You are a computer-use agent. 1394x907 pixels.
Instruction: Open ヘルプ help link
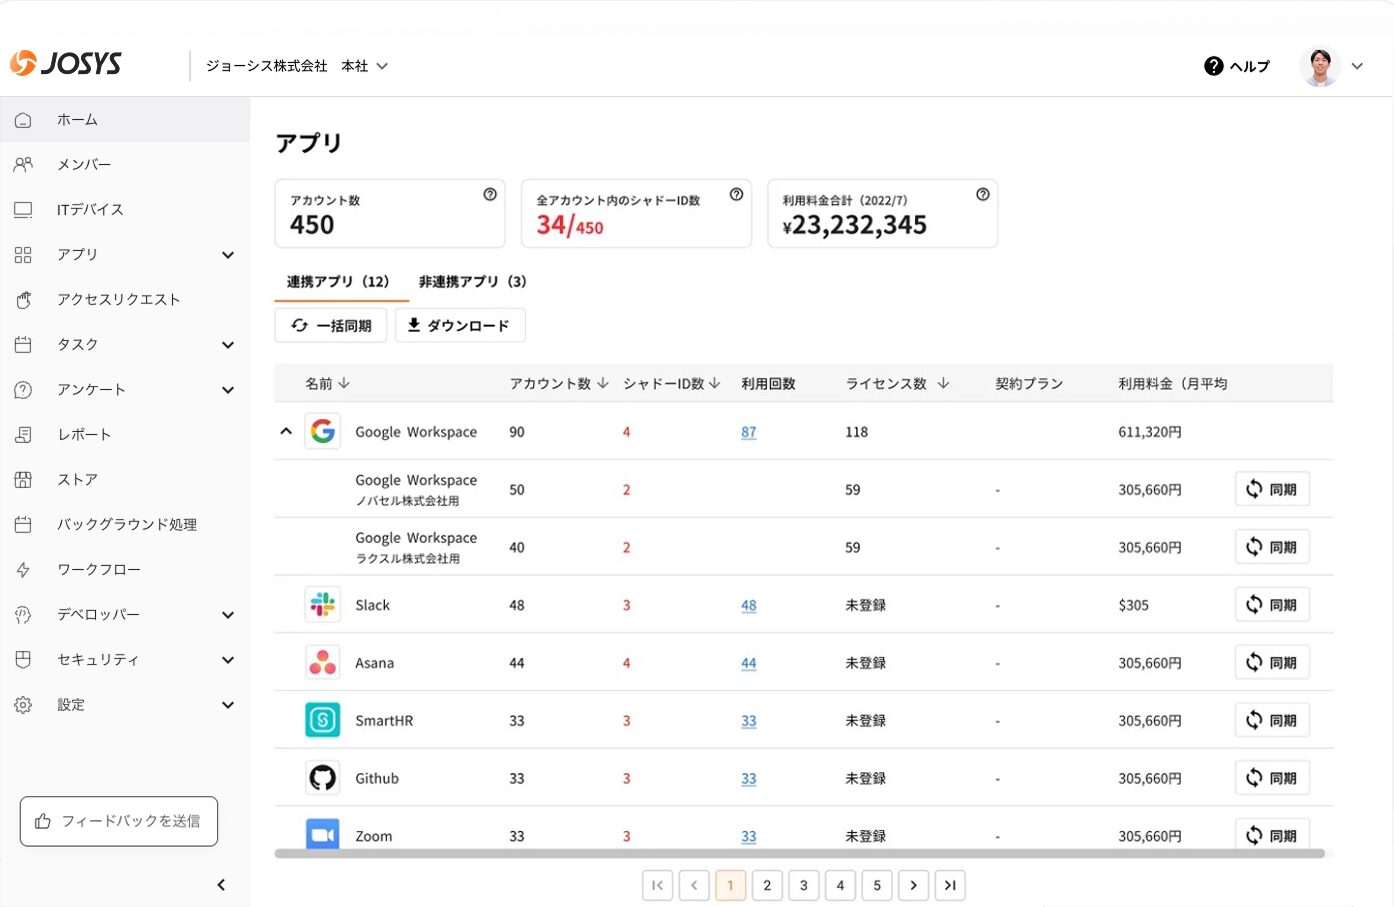pos(1237,66)
